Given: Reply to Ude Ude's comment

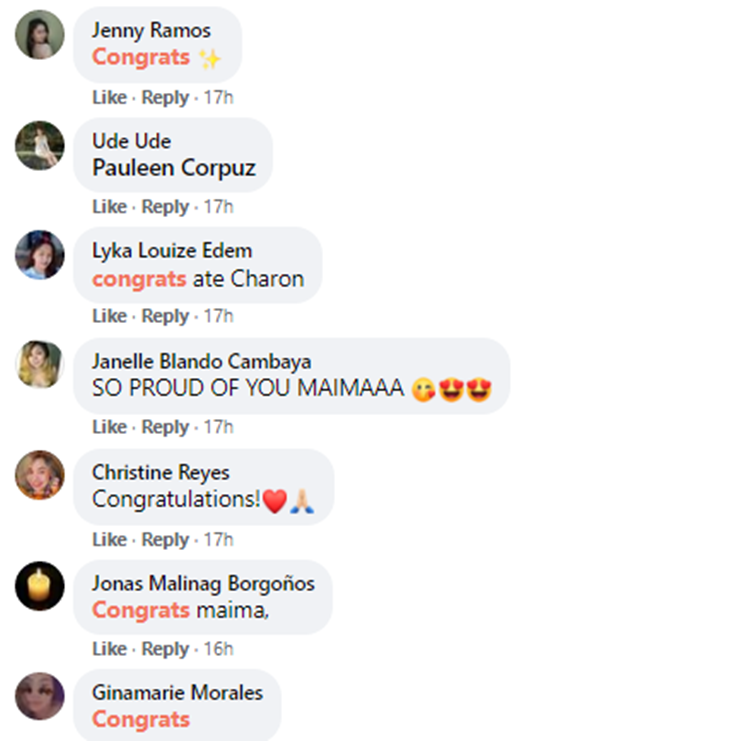Looking at the screenshot, I should (165, 207).
